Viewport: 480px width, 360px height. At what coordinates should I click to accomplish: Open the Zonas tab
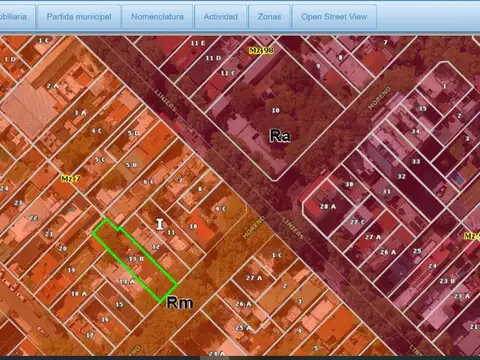coord(269,17)
